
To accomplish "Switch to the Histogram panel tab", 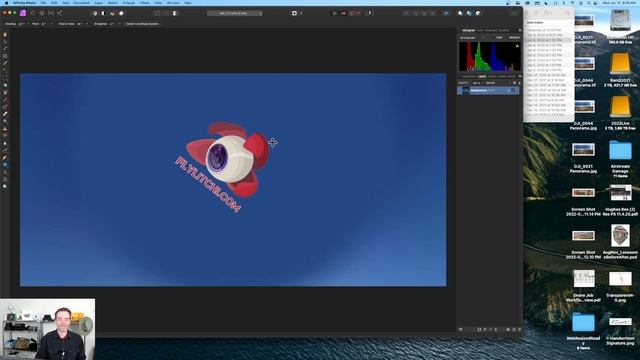I will (468, 30).
